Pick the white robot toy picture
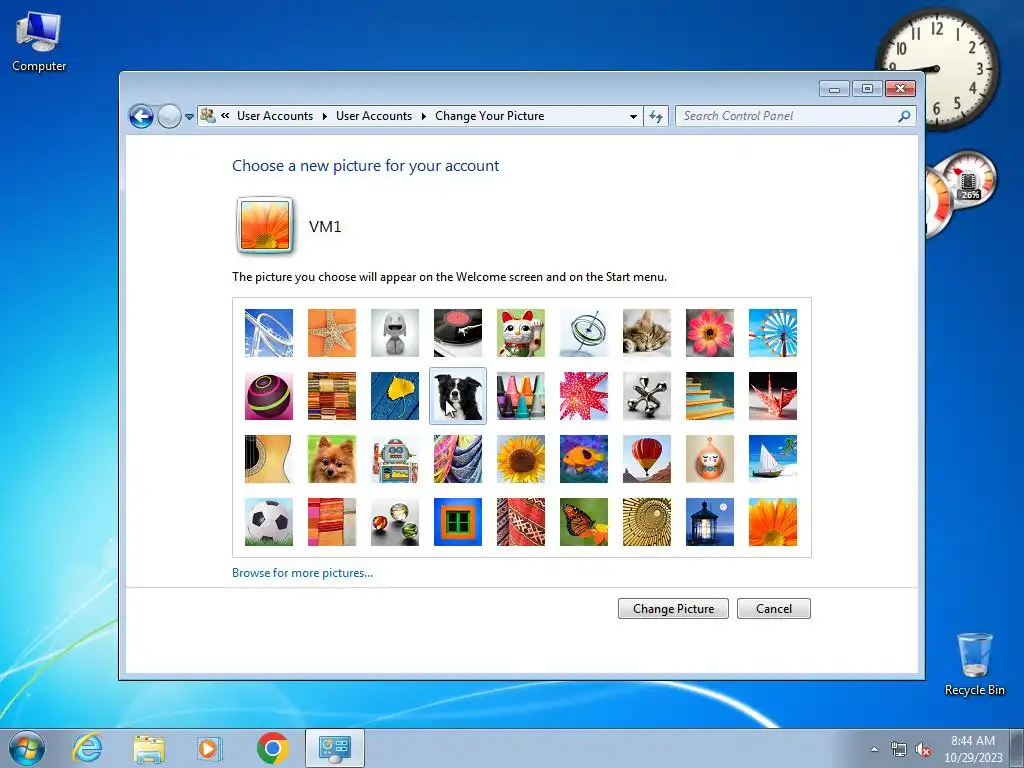The width and height of the screenshot is (1024, 768). [394, 333]
